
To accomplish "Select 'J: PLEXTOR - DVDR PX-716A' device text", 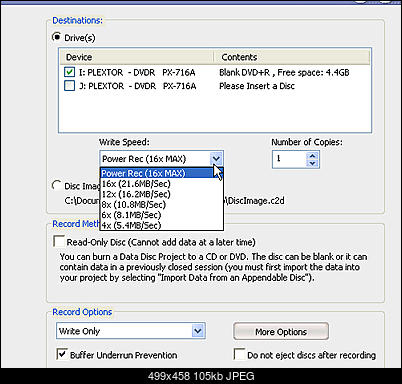I will tap(138, 86).
